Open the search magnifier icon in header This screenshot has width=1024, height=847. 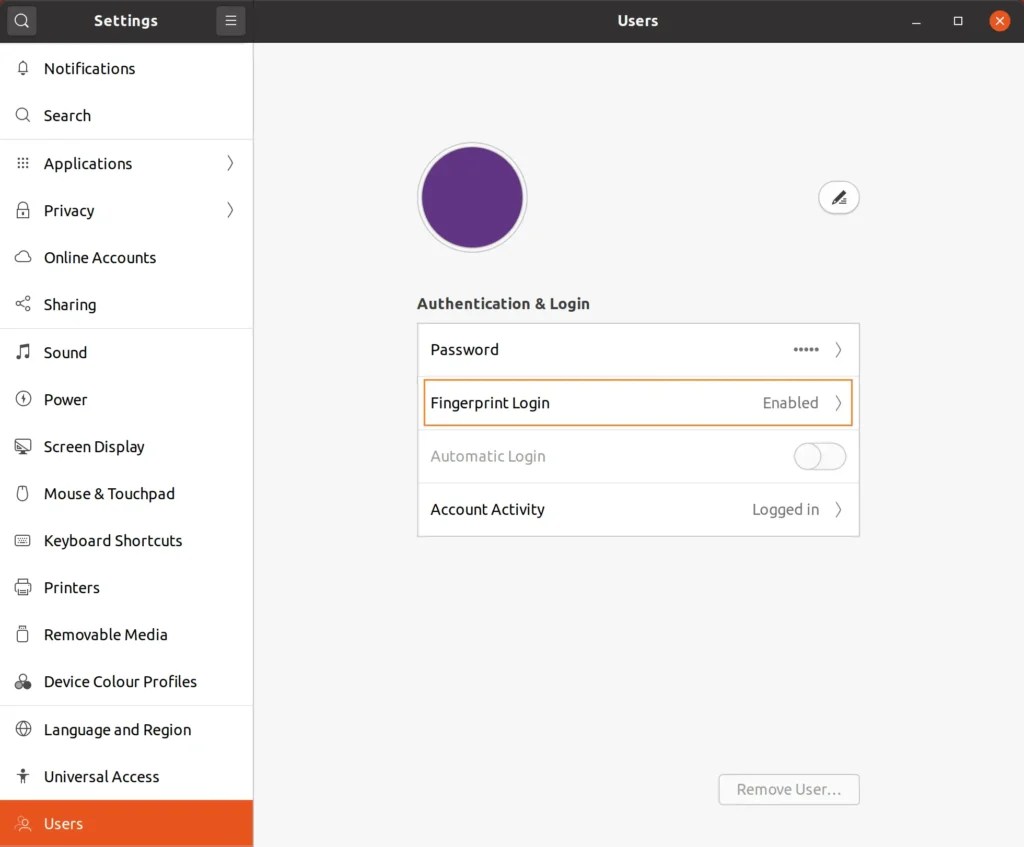[x=21, y=20]
